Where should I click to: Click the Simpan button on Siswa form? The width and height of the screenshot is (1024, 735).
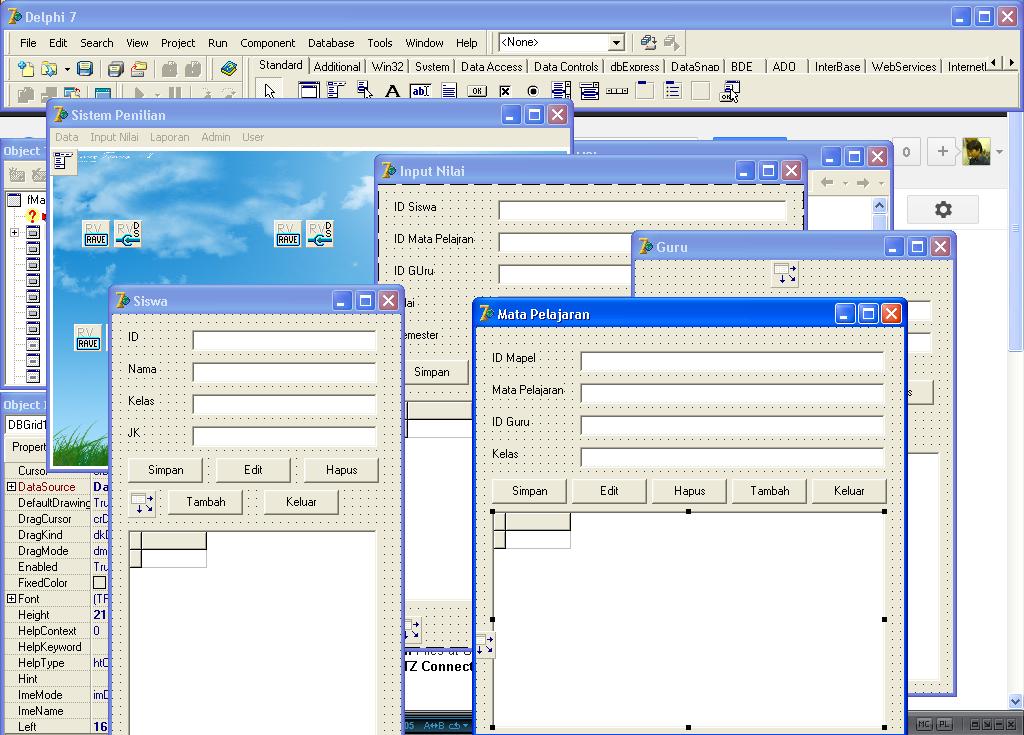click(x=164, y=469)
